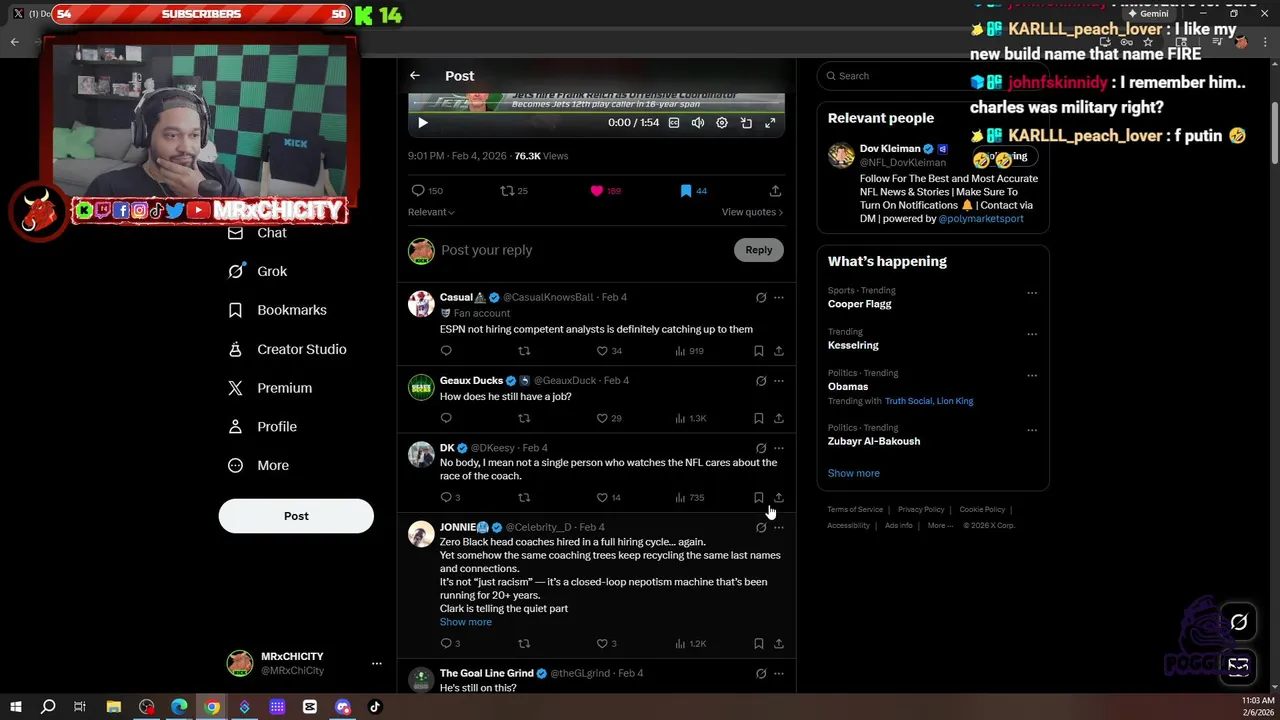Image resolution: width=1280 pixels, height=720 pixels.
Task: Open File Explorer from the taskbar
Action: point(114,707)
